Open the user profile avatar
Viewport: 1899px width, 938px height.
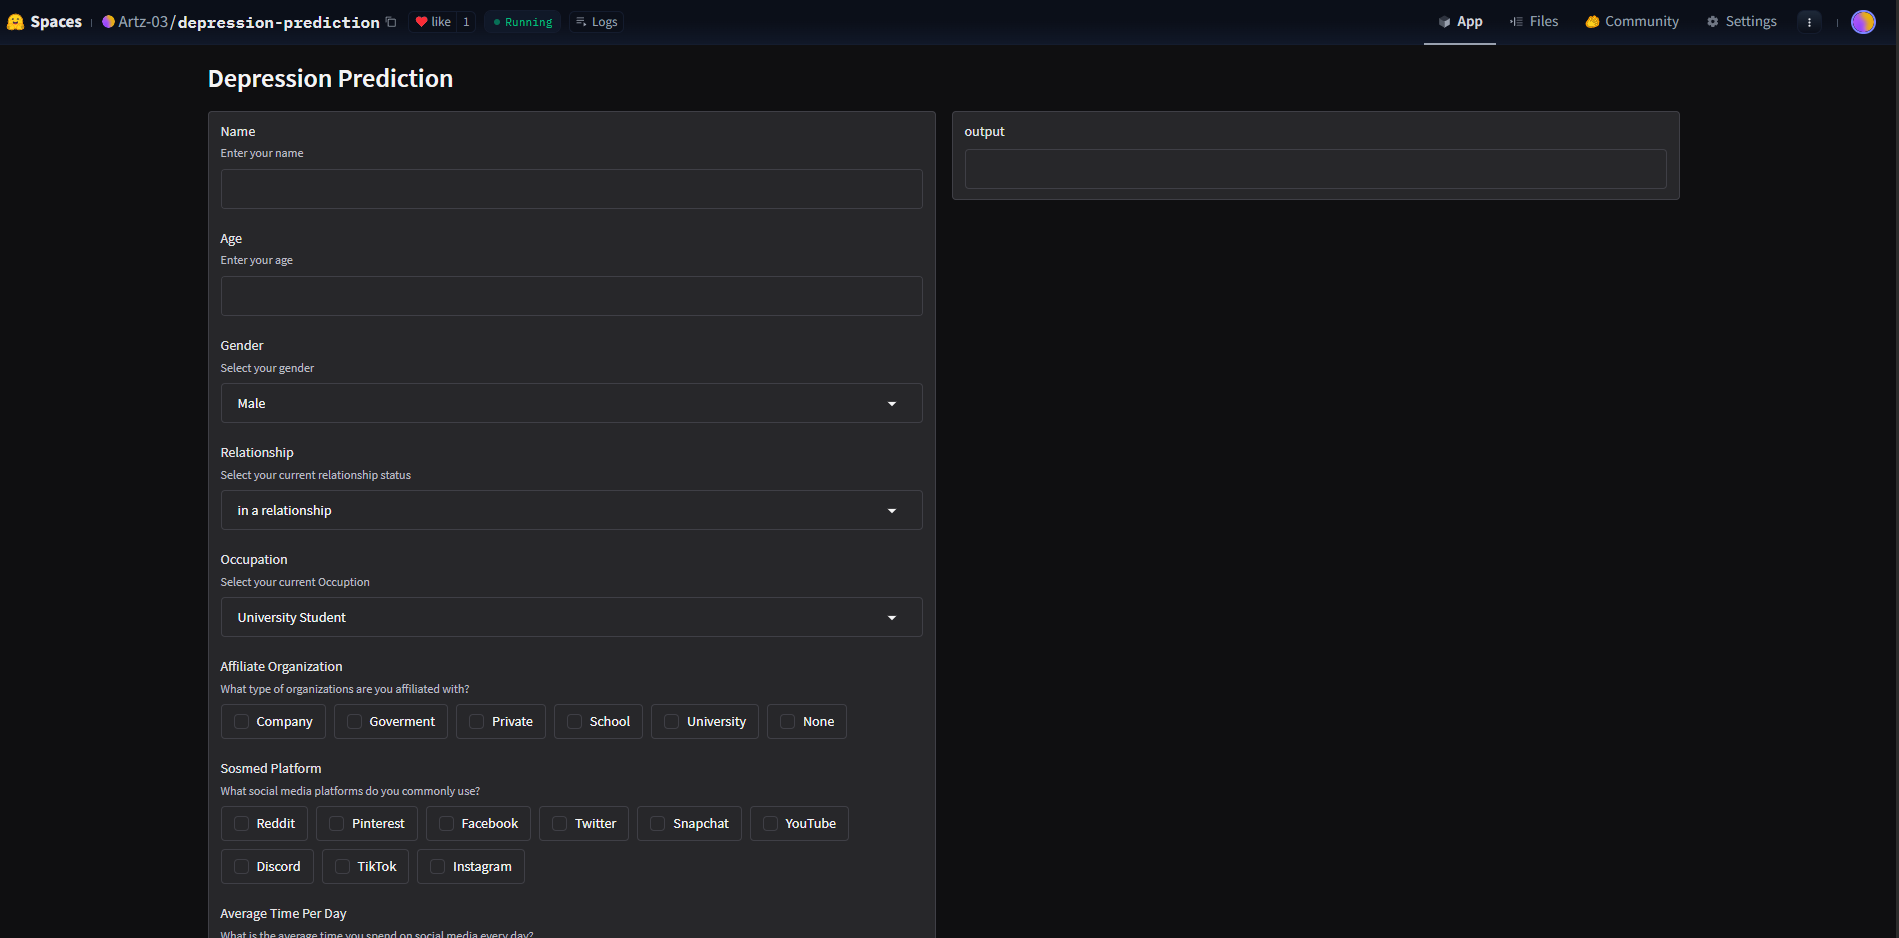coord(1862,22)
